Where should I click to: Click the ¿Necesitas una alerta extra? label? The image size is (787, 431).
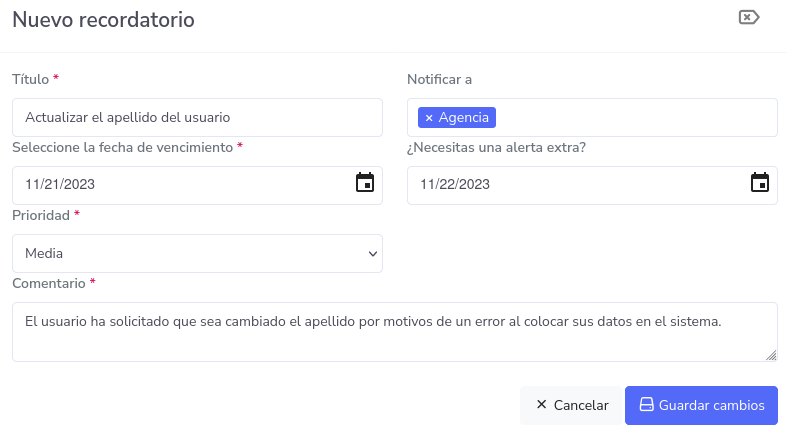496,147
